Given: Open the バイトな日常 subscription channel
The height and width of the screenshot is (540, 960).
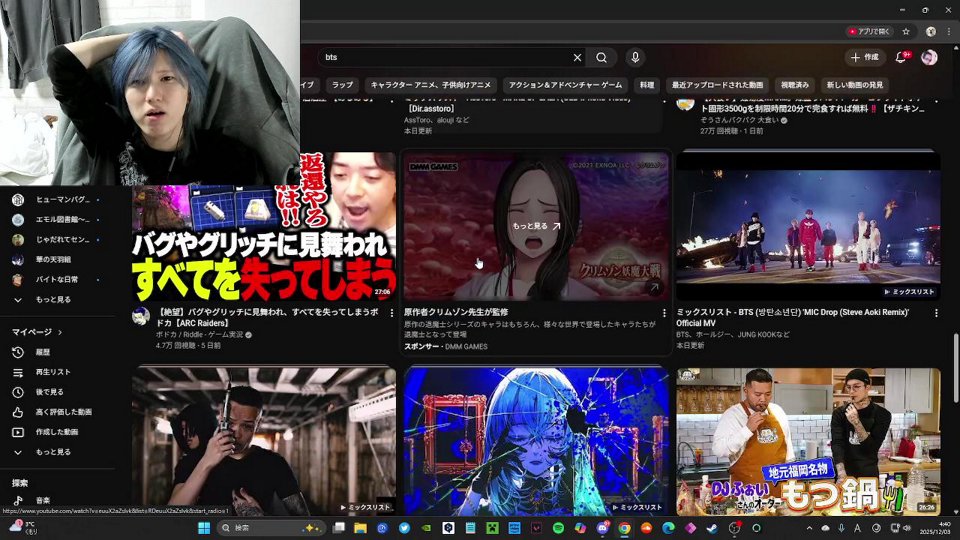Looking at the screenshot, I should (x=56, y=279).
